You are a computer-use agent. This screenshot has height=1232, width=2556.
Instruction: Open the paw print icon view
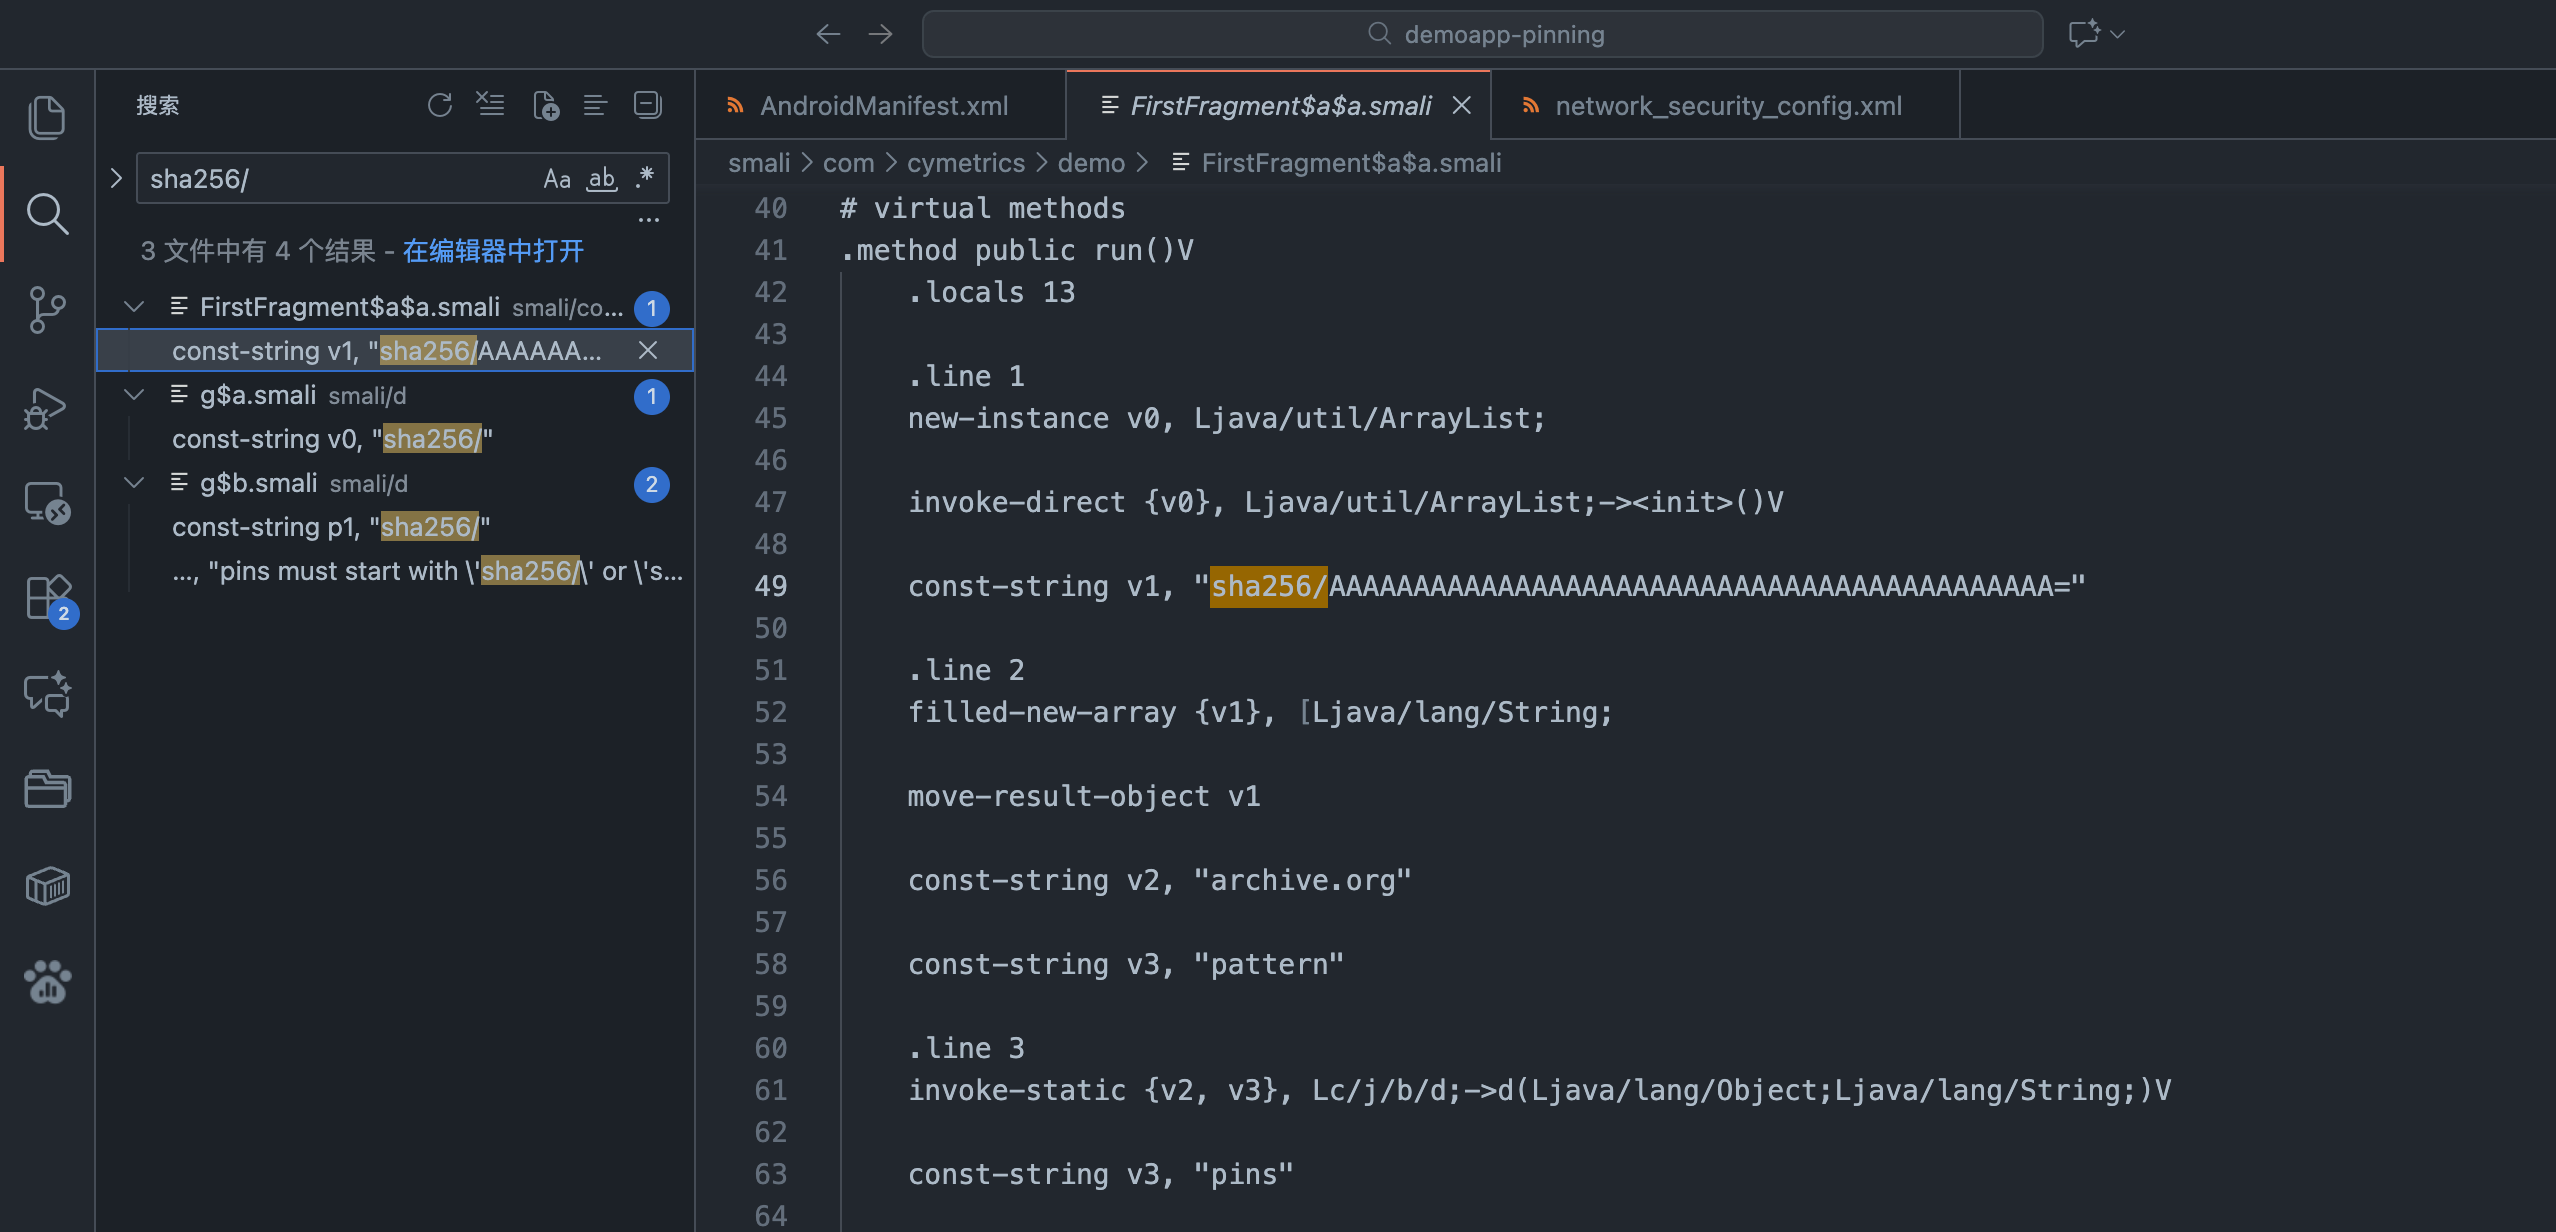click(x=47, y=981)
